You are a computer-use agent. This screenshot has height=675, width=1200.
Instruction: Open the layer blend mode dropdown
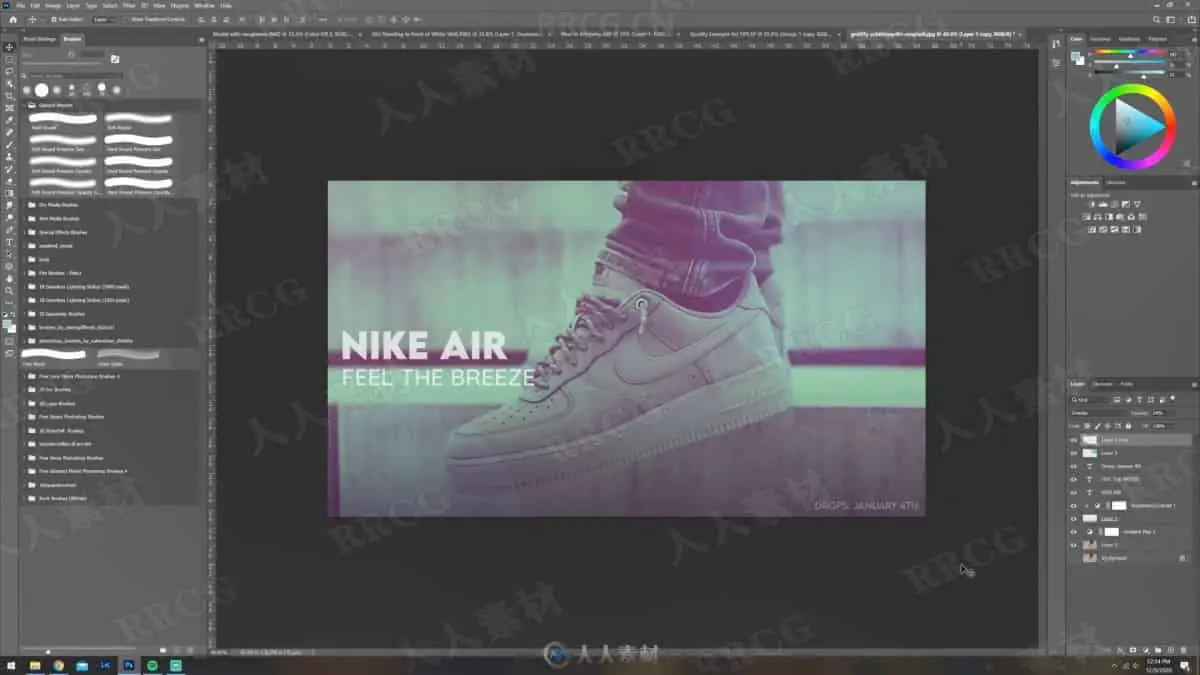click(x=1097, y=412)
